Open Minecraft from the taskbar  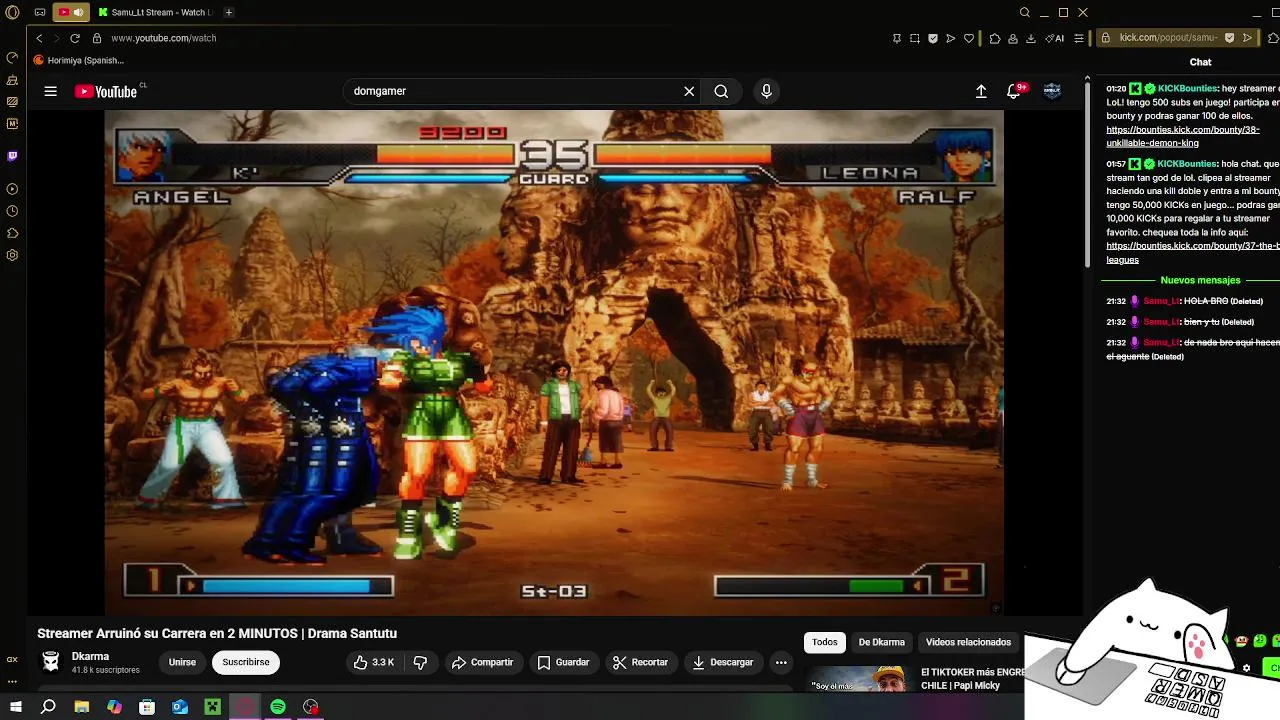click(x=212, y=707)
